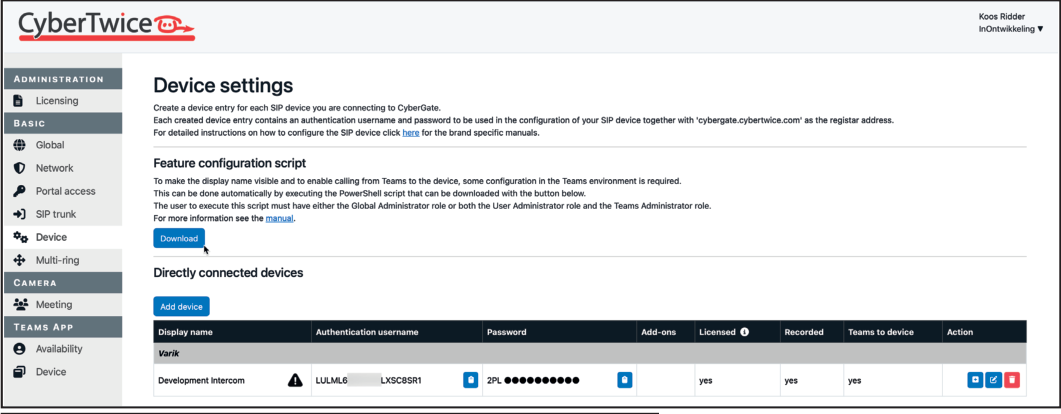The height and width of the screenshot is (414, 1061).
Task: Click the Feature configuration script heading
Action: pos(230,163)
